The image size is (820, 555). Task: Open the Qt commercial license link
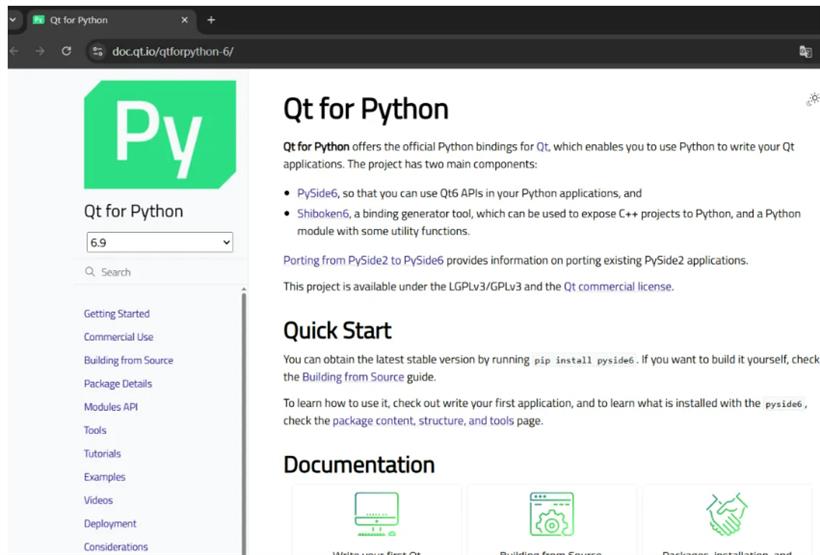coord(618,287)
